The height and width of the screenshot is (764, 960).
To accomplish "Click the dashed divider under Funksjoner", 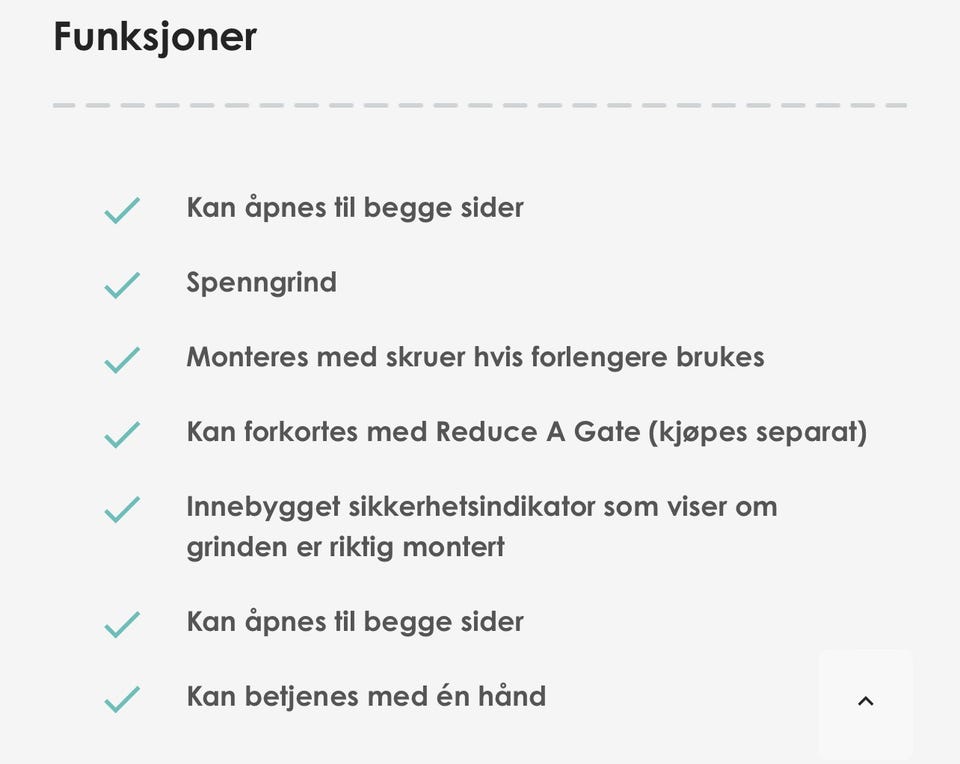I will click(480, 105).
